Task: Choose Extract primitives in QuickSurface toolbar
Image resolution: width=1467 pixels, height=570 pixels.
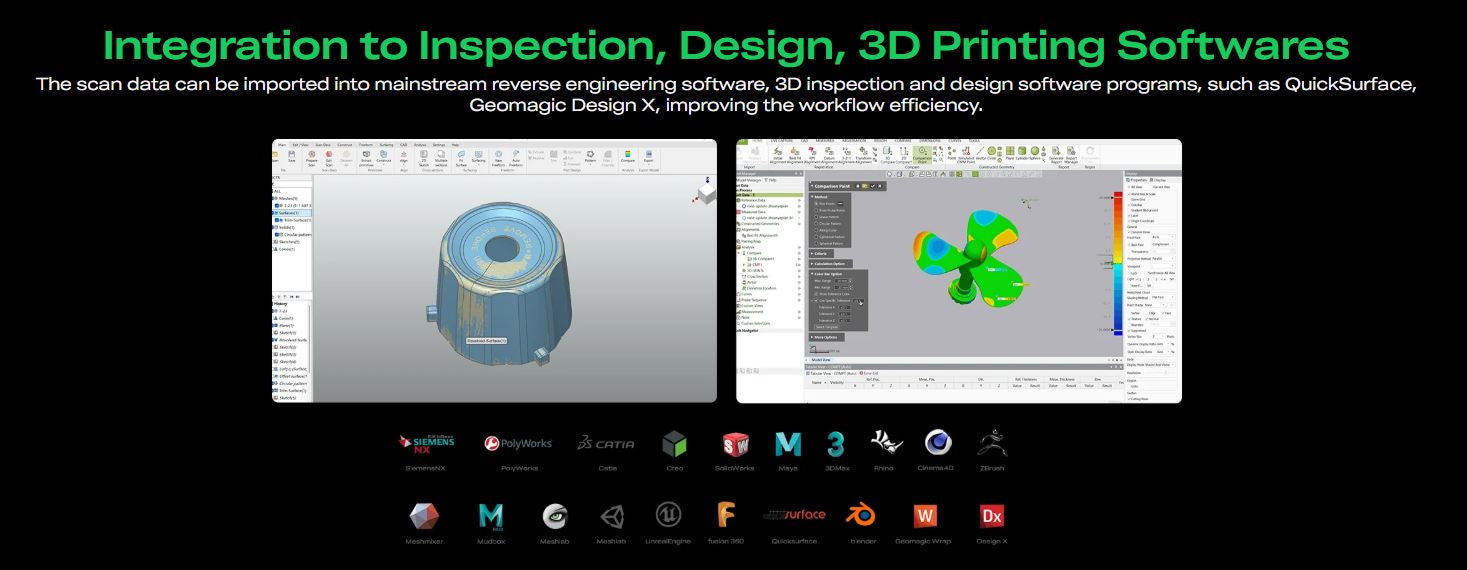Action: (x=366, y=157)
